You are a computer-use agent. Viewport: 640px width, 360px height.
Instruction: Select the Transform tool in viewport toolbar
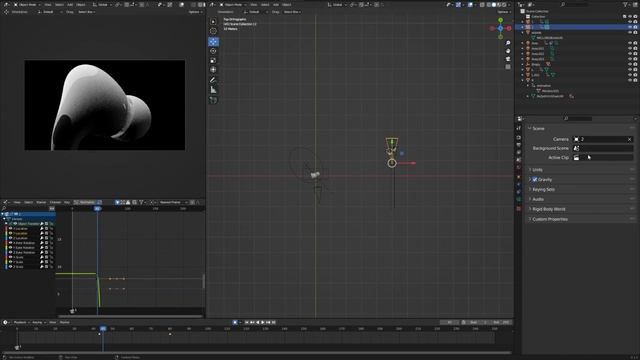(213, 70)
